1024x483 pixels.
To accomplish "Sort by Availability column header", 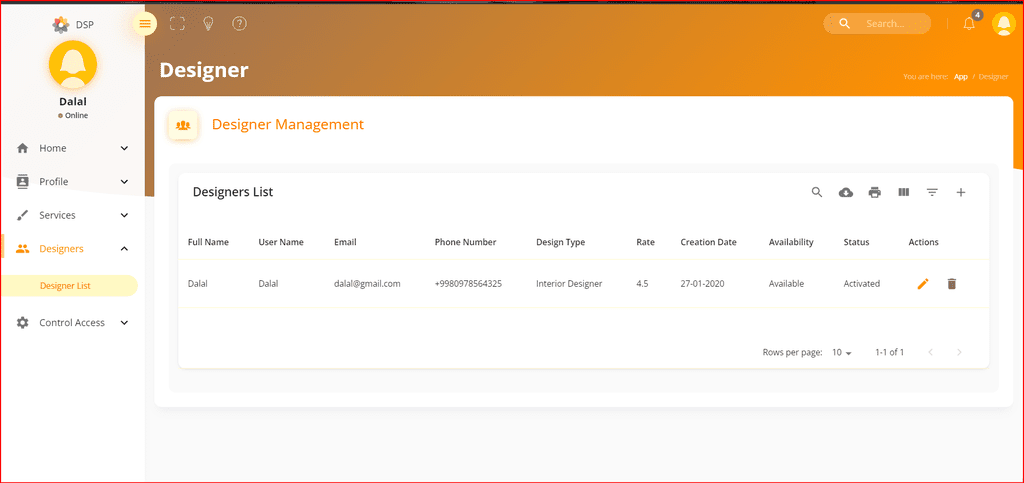I will [x=791, y=242].
